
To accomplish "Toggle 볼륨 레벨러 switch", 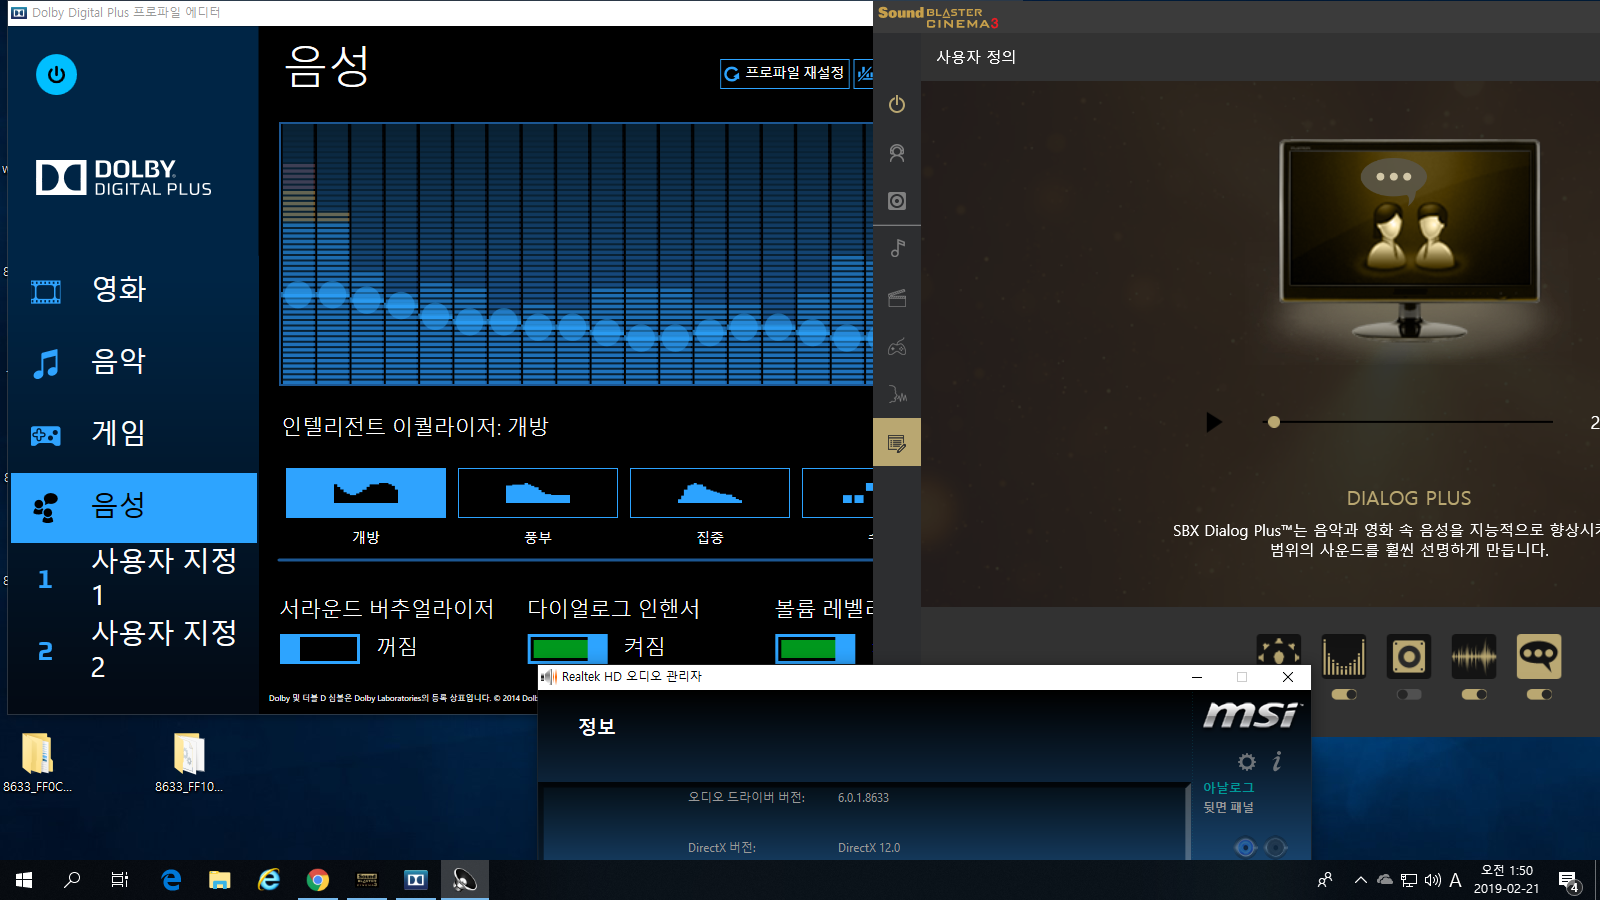I will (x=815, y=649).
